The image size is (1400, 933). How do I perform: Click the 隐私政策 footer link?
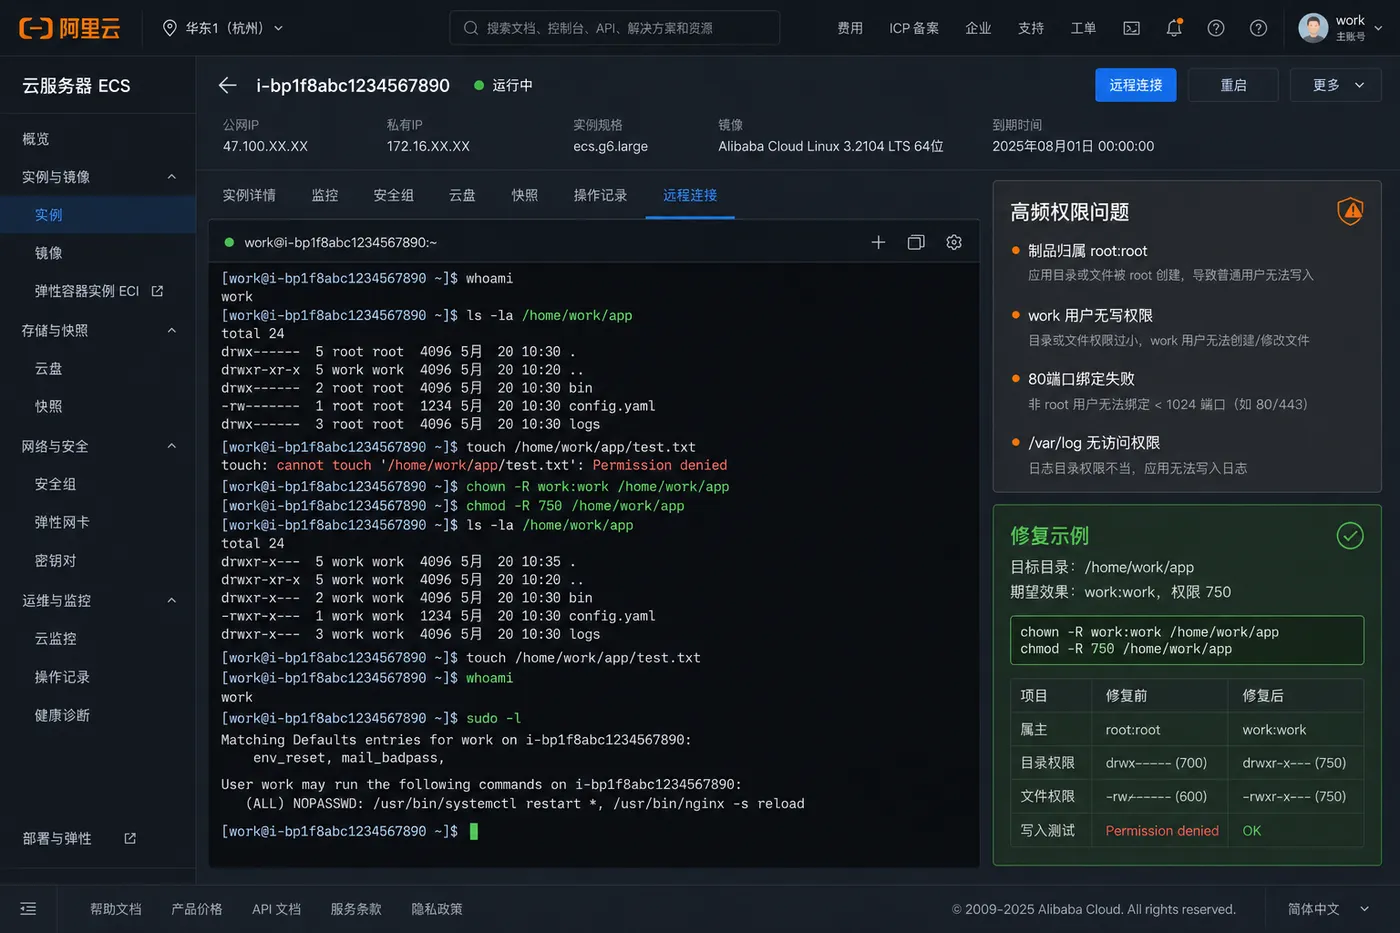tap(437, 909)
